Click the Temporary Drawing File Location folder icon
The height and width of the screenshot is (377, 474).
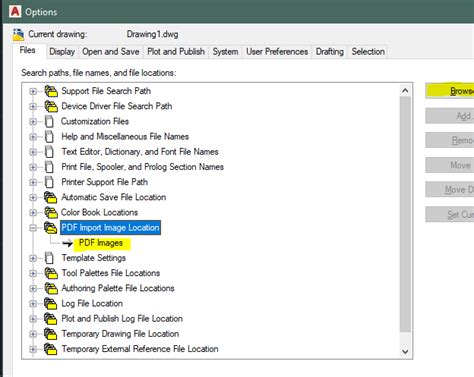[x=51, y=334]
